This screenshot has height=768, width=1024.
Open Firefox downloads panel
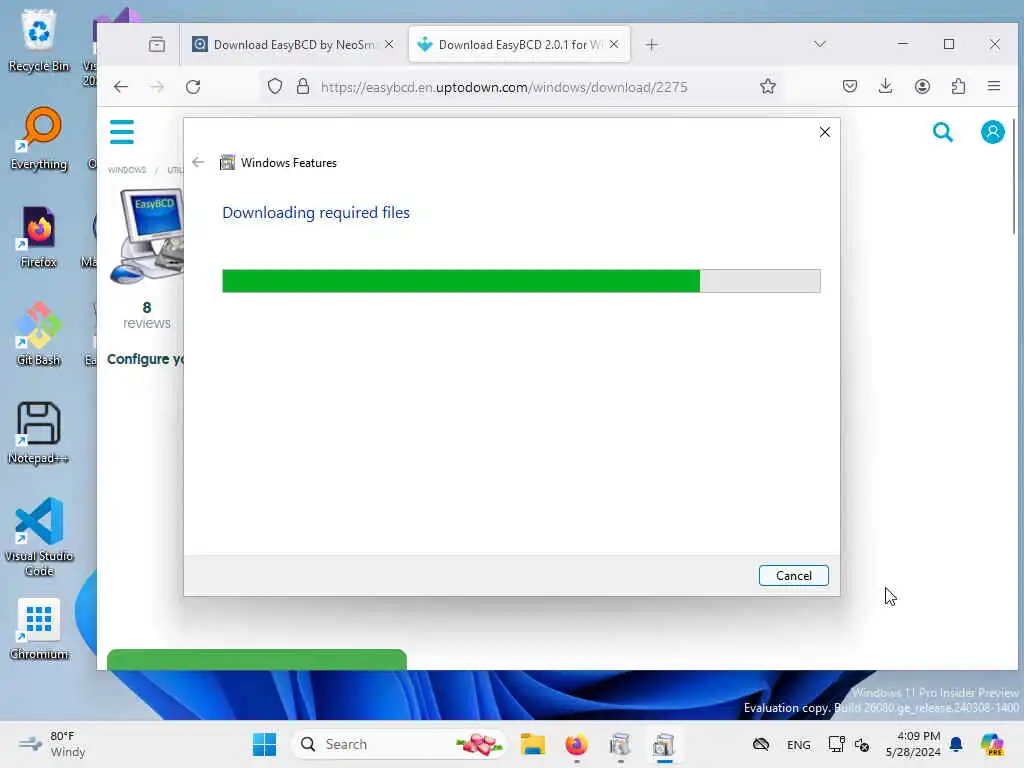tap(886, 86)
